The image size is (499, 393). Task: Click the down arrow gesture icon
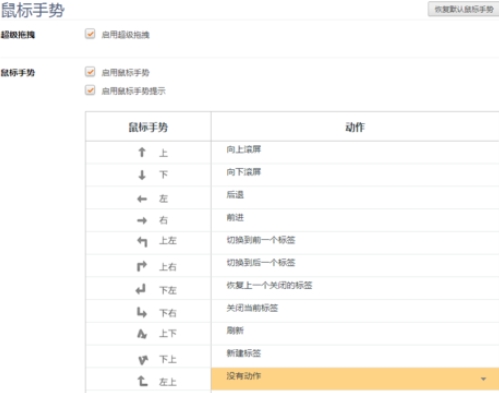pos(142,175)
